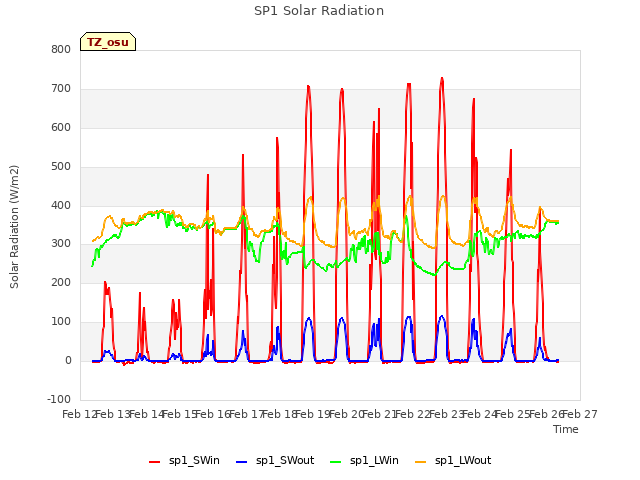Click the red sp1_SWin legend swatch
This screenshot has width=640, height=480.
tap(155, 462)
